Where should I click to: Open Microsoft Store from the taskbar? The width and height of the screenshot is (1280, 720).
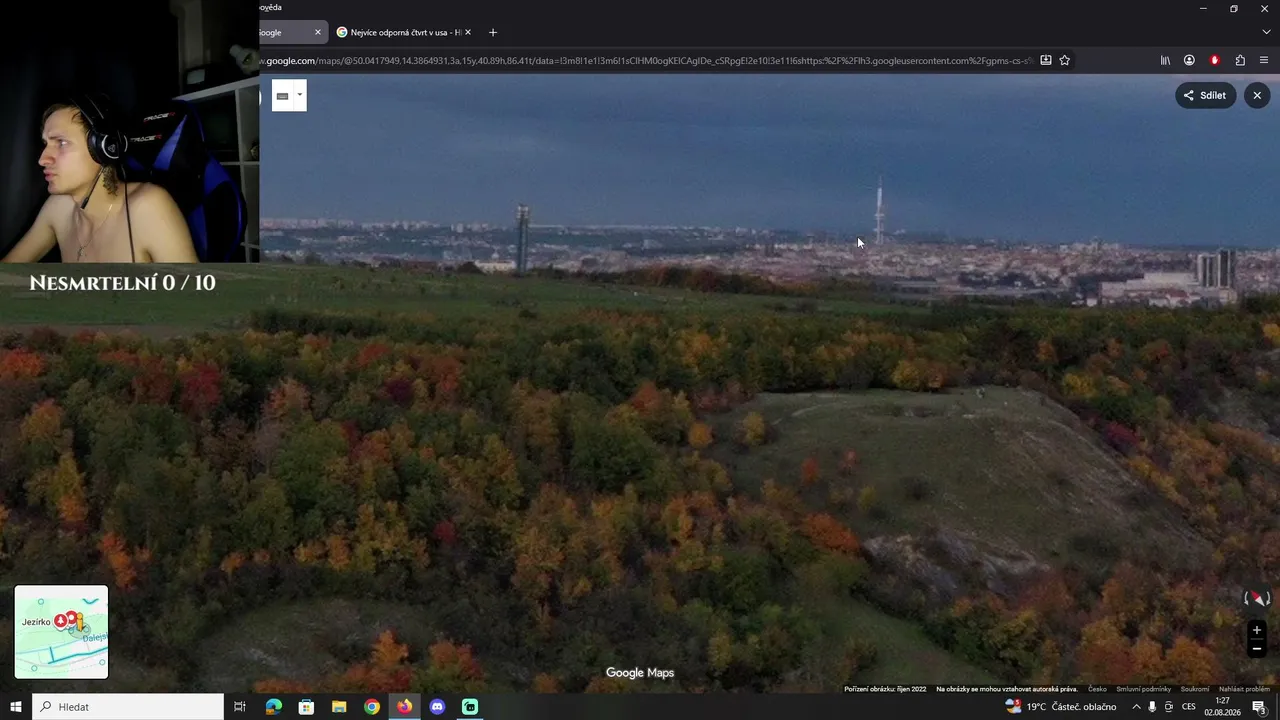click(x=306, y=707)
